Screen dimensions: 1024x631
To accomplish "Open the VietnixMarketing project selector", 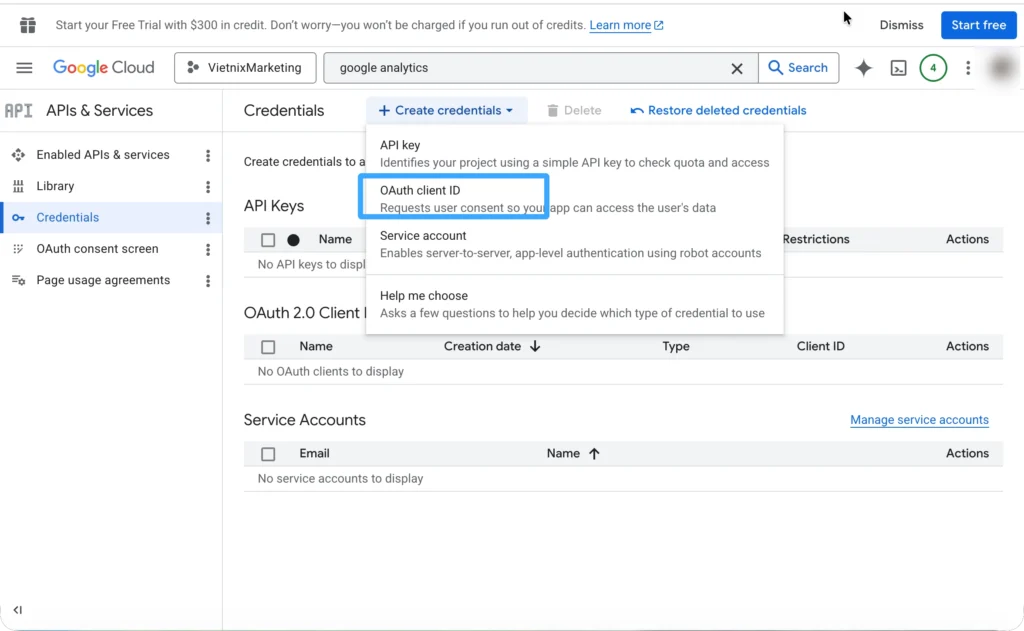I will 245,68.
